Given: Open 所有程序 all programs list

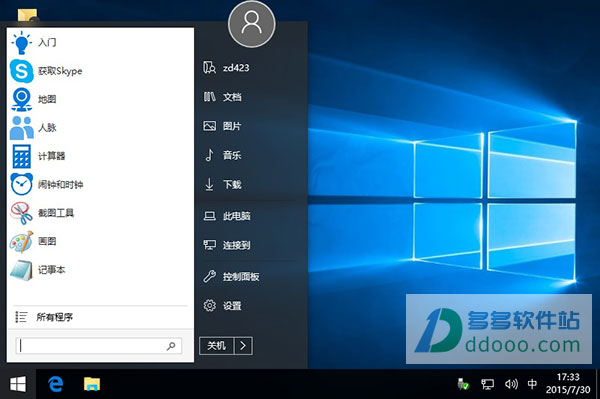Looking at the screenshot, I should pyautogui.click(x=100, y=317).
